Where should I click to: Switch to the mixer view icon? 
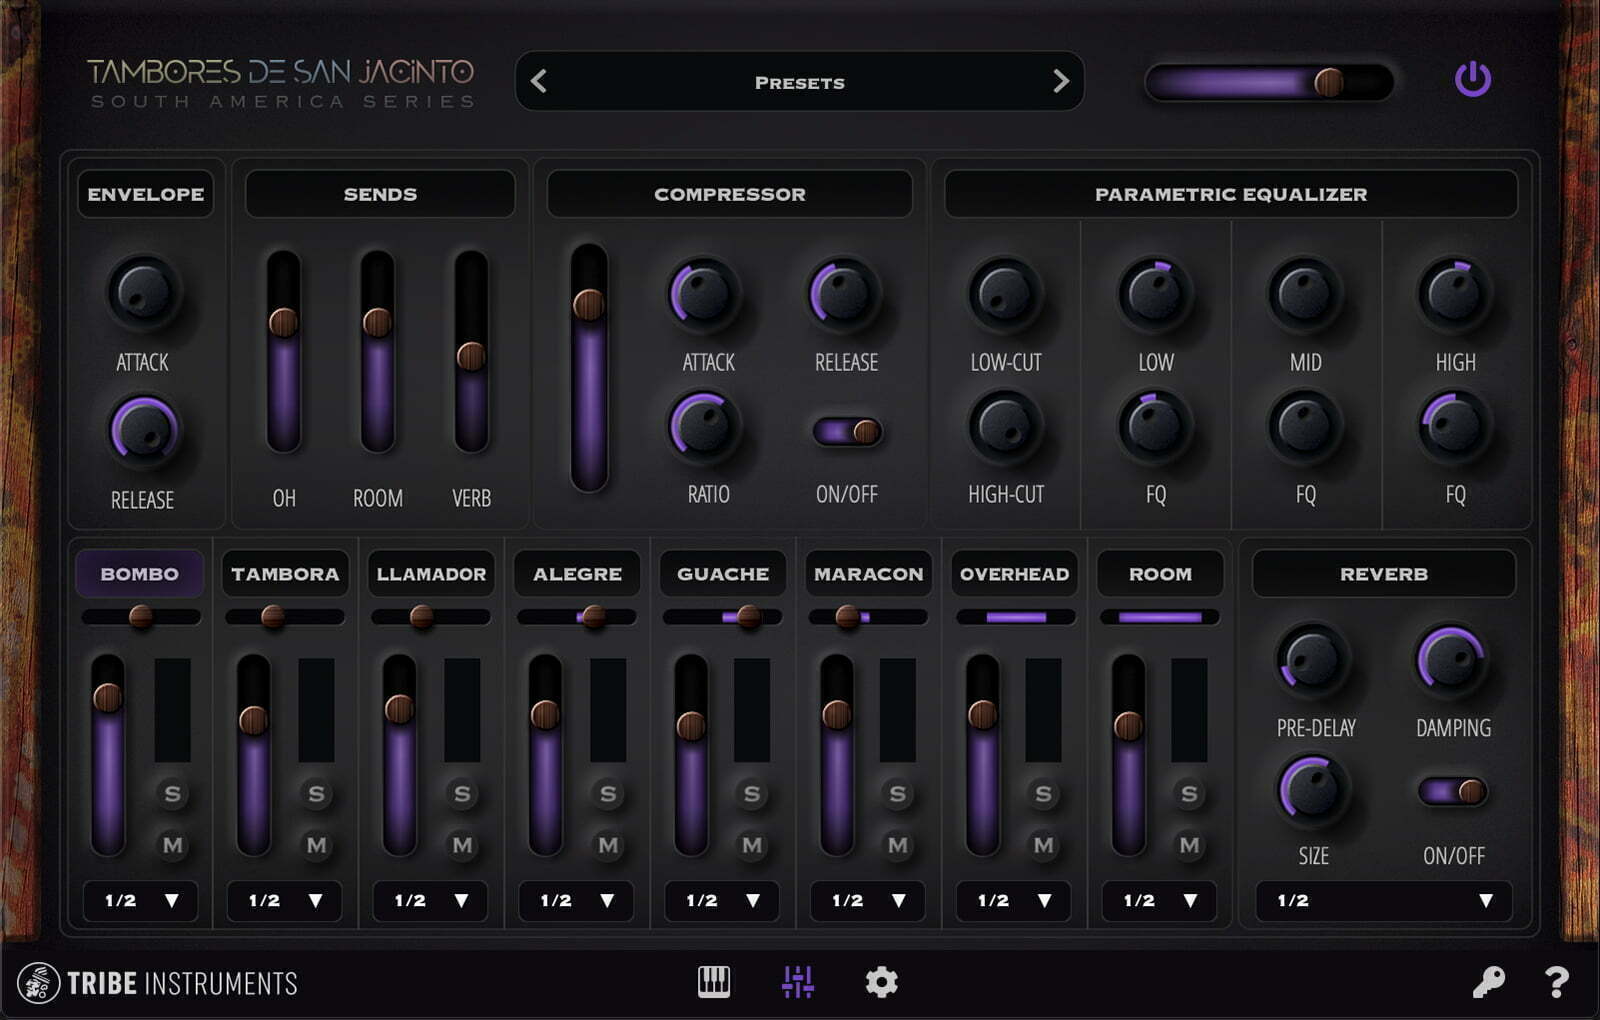pyautogui.click(x=797, y=983)
